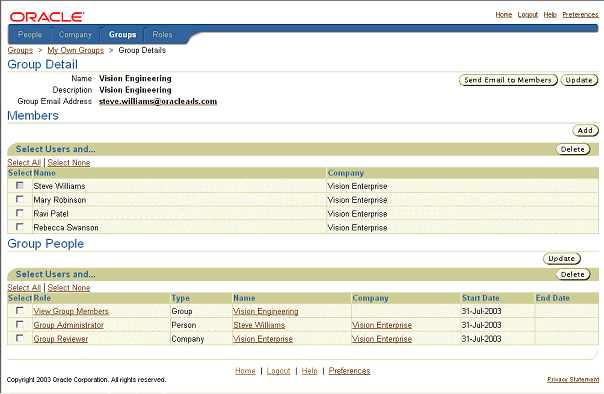
Task: Check the View Group Members role checkbox
Action: [20, 311]
